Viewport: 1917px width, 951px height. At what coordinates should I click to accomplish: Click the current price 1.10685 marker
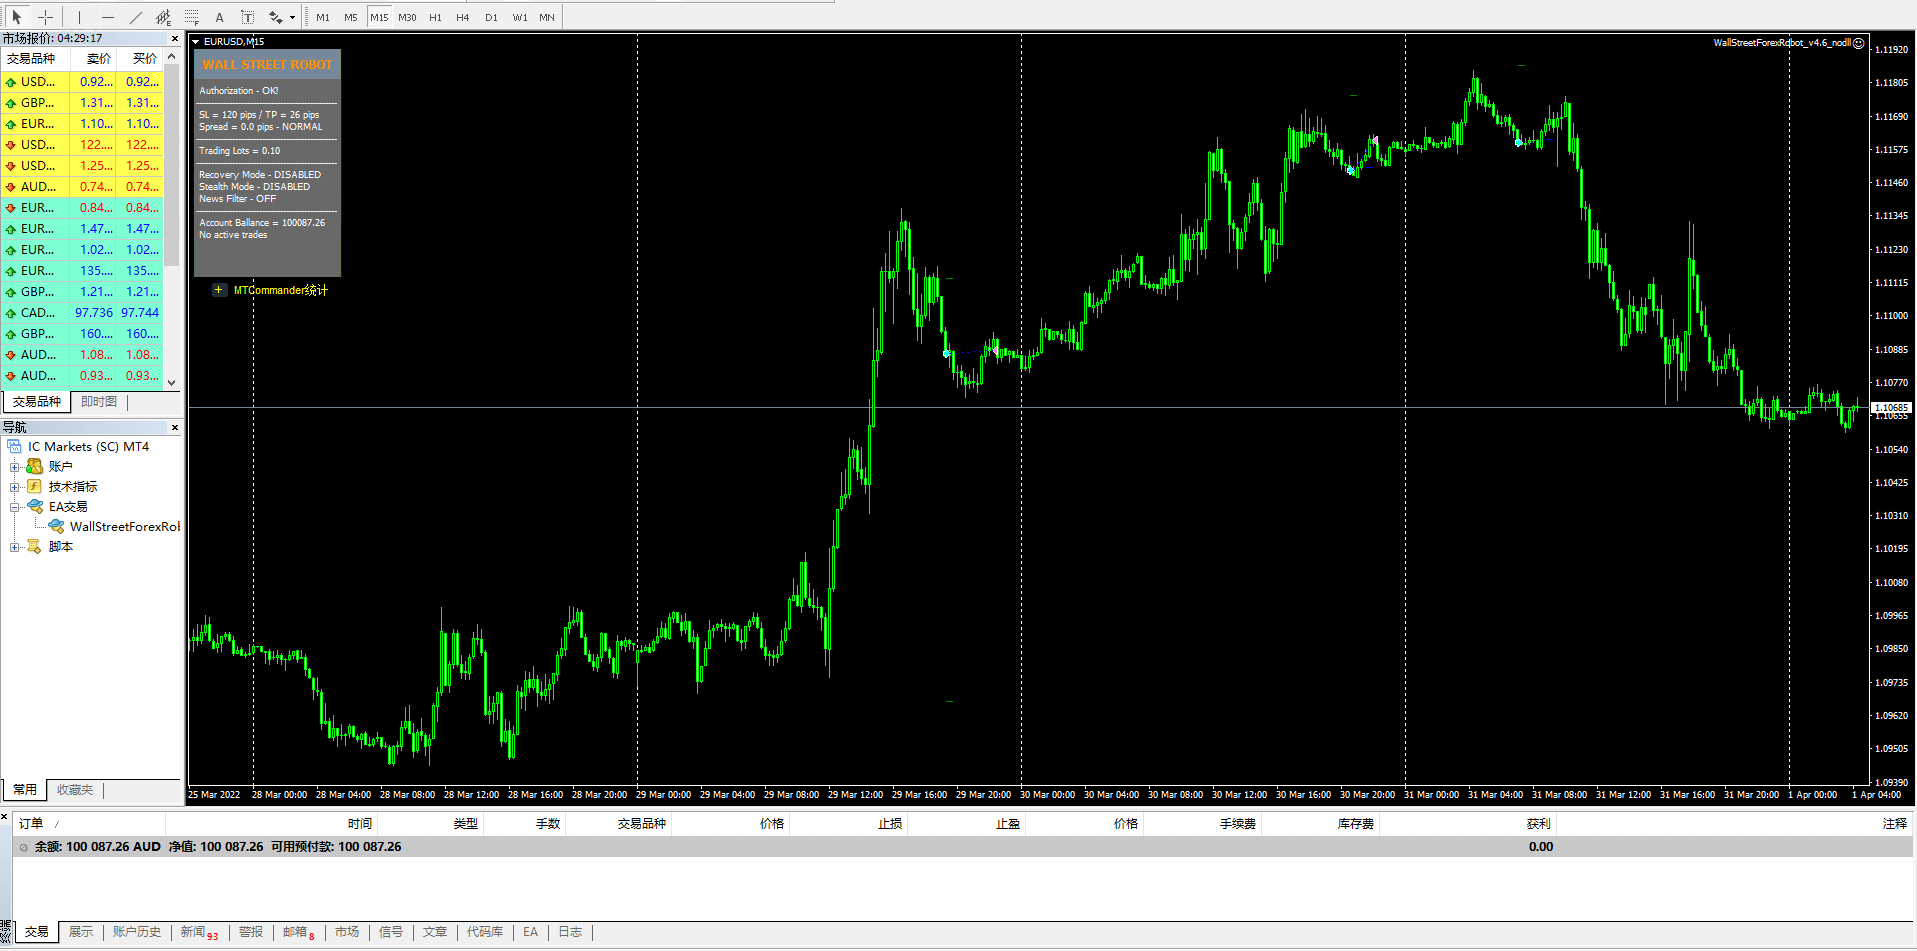pyautogui.click(x=1890, y=407)
